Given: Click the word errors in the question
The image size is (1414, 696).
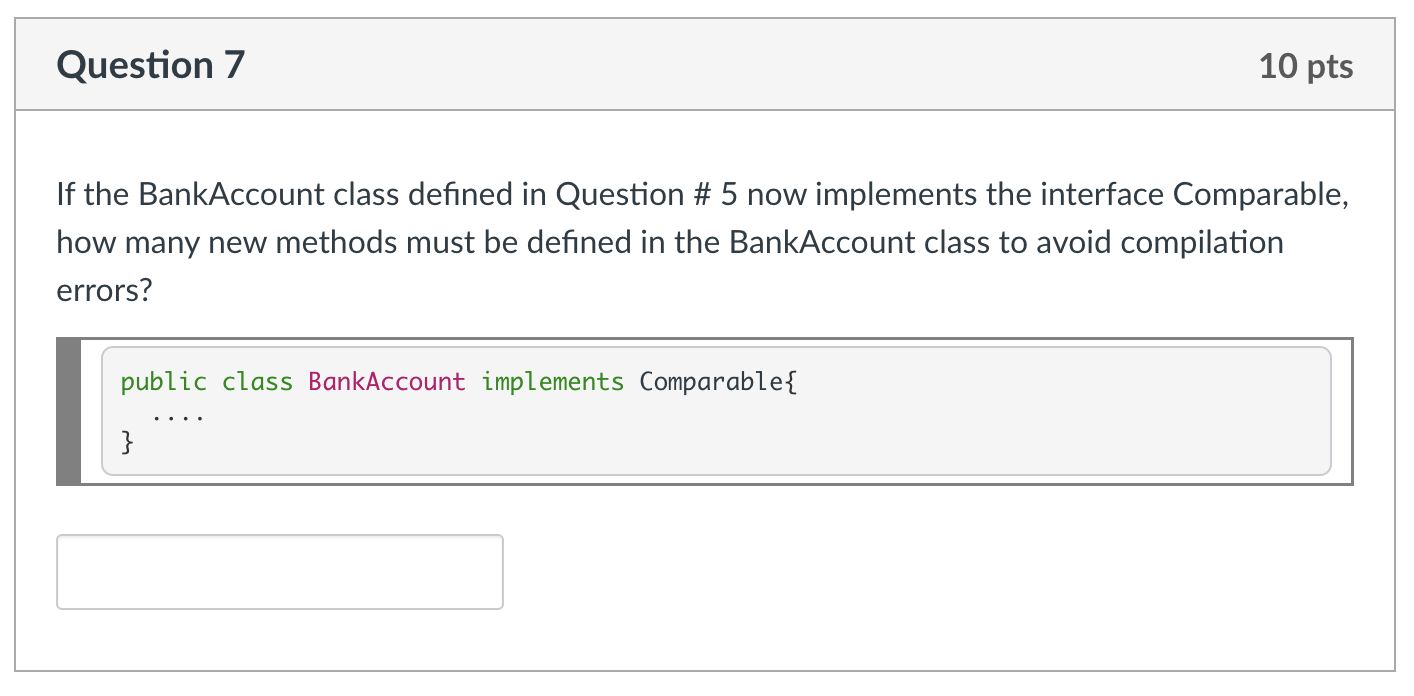Looking at the screenshot, I should pos(96,290).
